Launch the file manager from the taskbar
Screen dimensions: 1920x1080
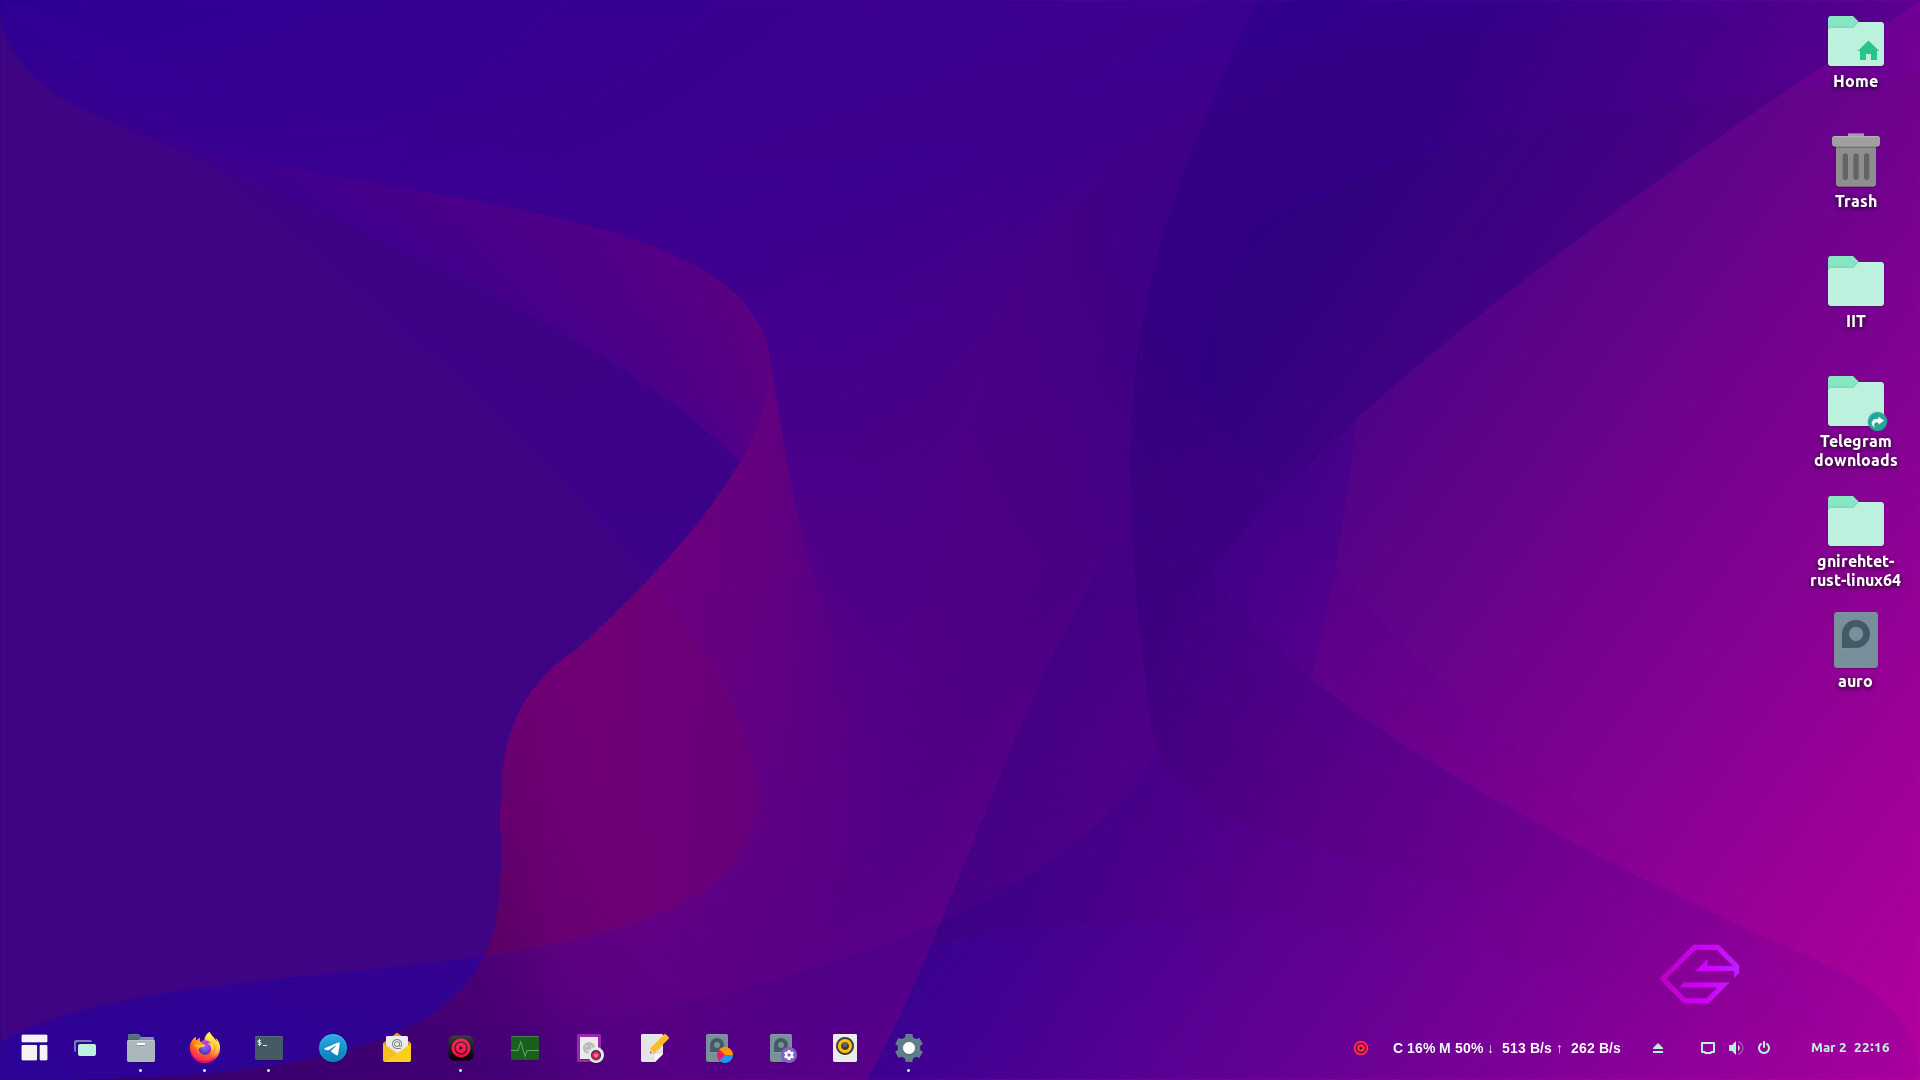click(x=141, y=1048)
